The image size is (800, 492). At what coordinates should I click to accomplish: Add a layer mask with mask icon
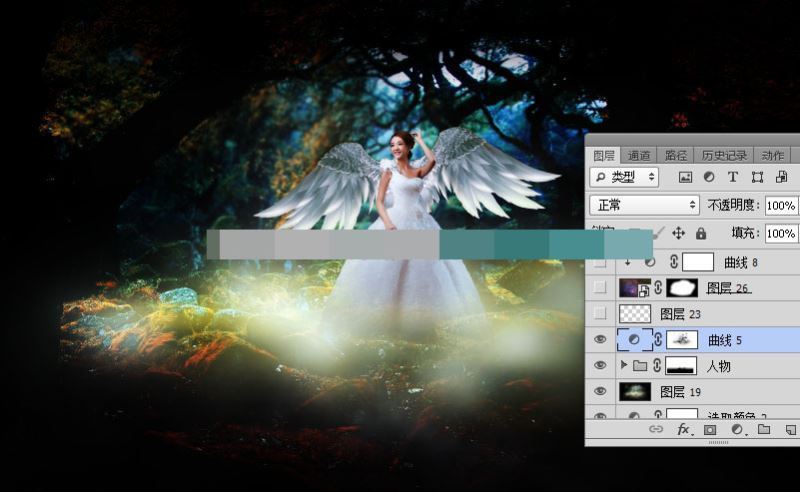710,430
